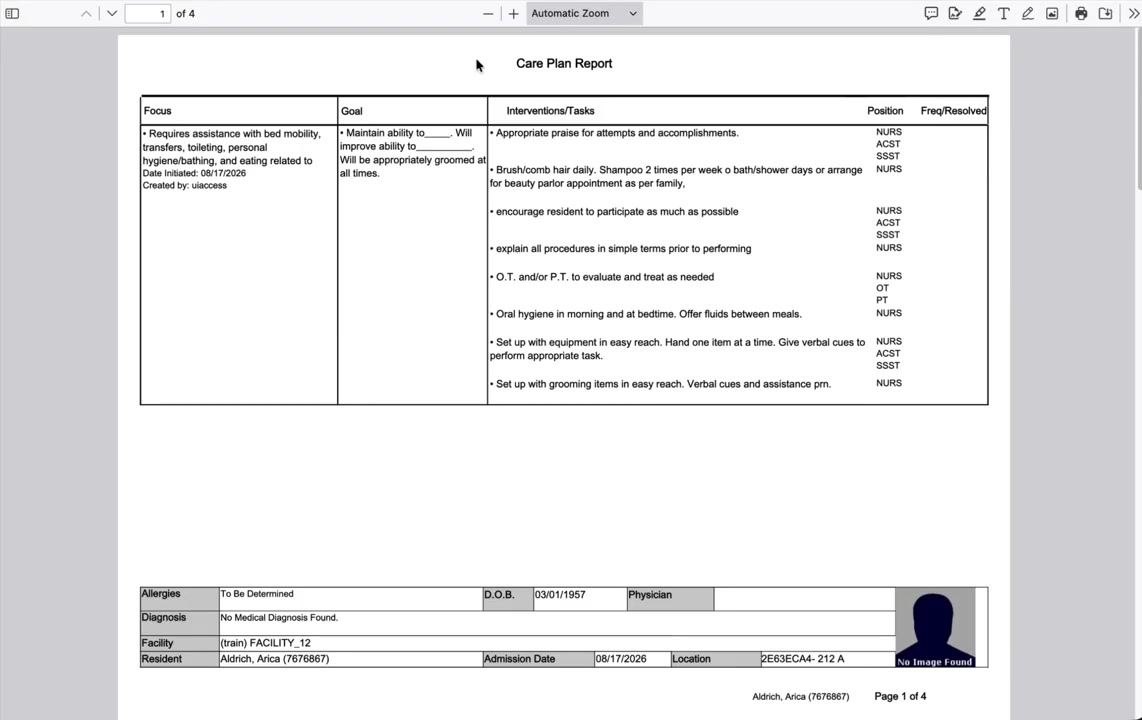This screenshot has height=720, width=1142.
Task: Click the 'PT' position entry
Action: [x=882, y=300]
